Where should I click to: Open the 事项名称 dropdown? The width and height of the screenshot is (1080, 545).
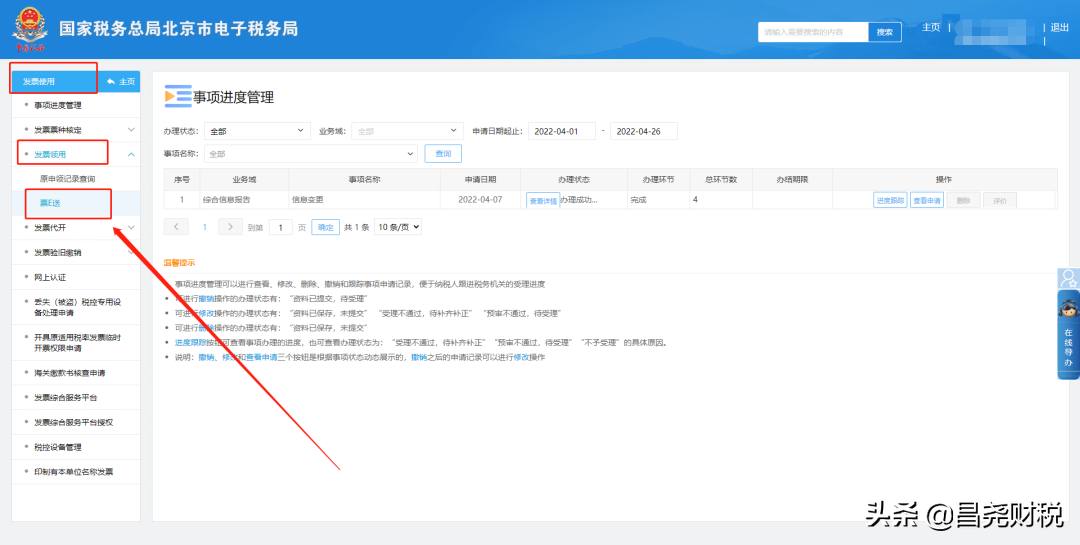310,154
